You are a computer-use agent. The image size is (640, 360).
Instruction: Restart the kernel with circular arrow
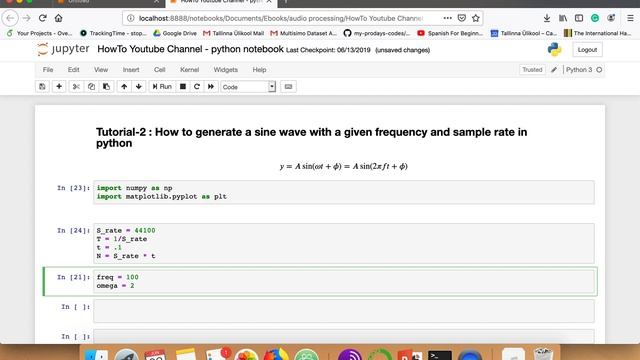pyautogui.click(x=197, y=87)
